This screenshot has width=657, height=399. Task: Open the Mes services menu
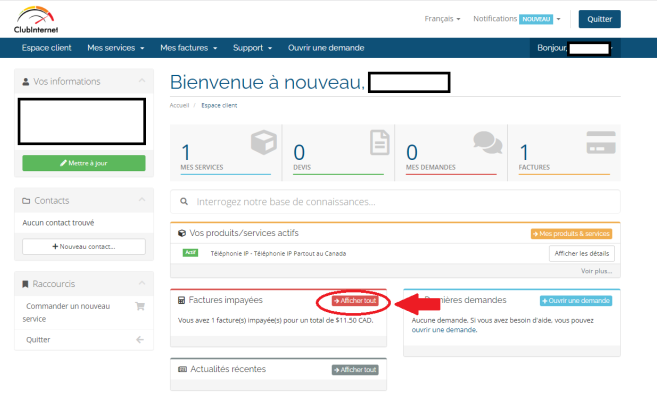pos(116,48)
